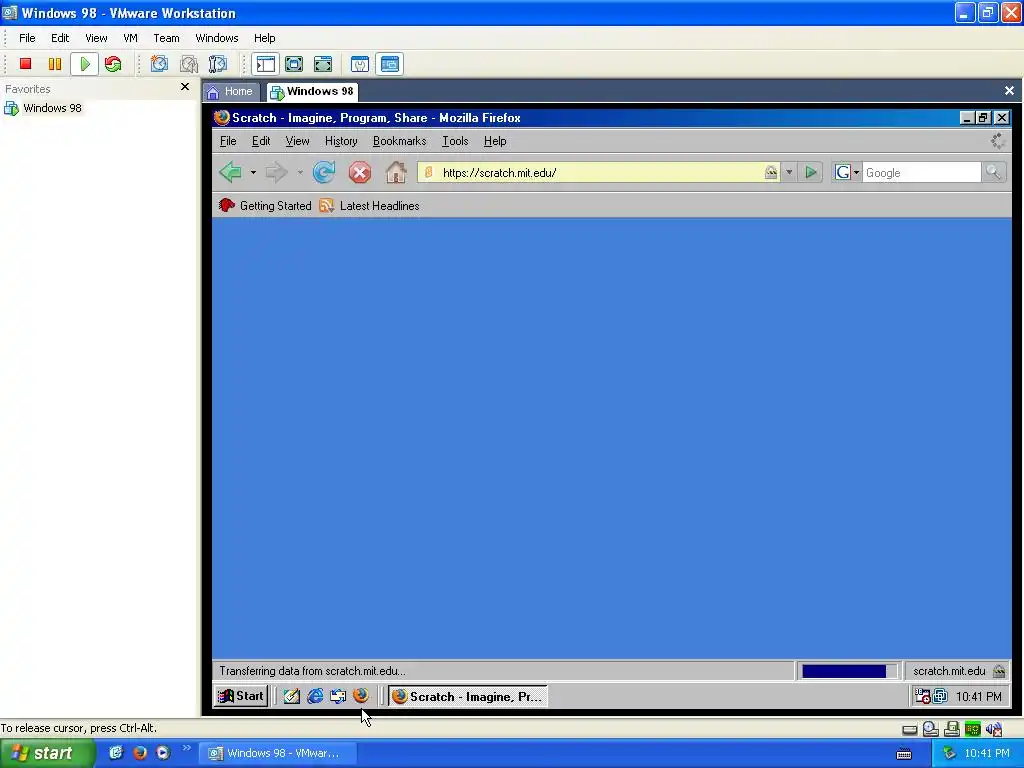This screenshot has width=1024, height=768.
Task: Select Scratch Firefox taskbar button
Action: (x=468, y=696)
